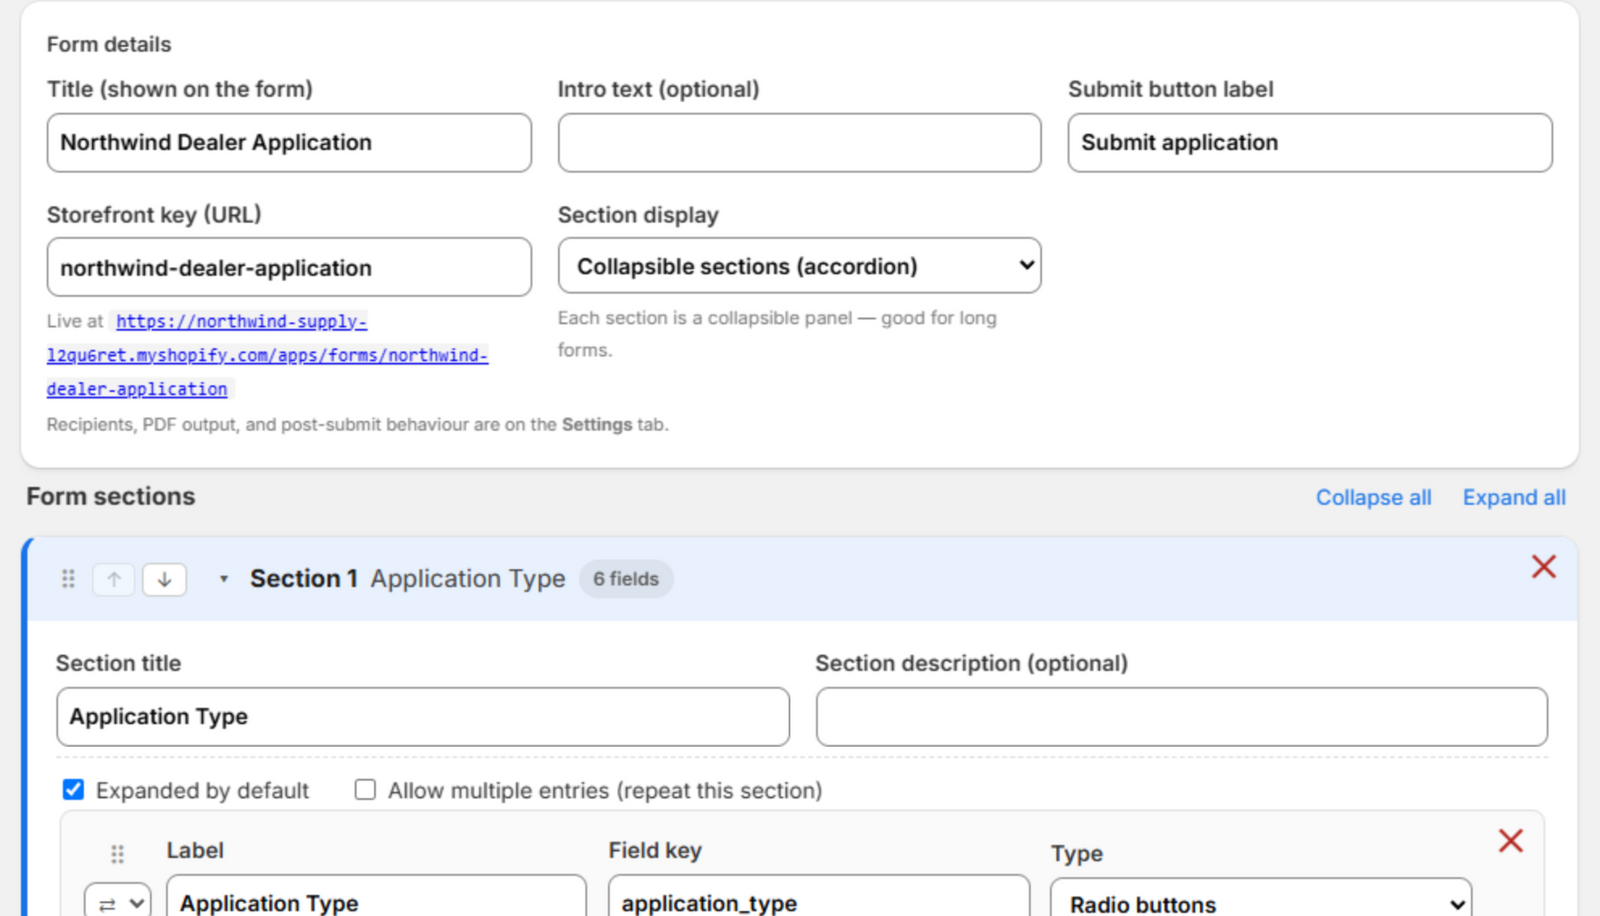Open the Section display dropdown
This screenshot has width=1600, height=916.
click(800, 266)
